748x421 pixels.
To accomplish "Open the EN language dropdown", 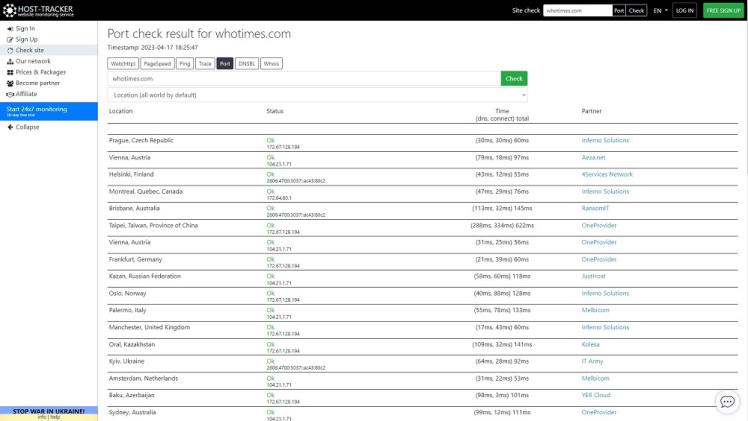I will 662,10.
